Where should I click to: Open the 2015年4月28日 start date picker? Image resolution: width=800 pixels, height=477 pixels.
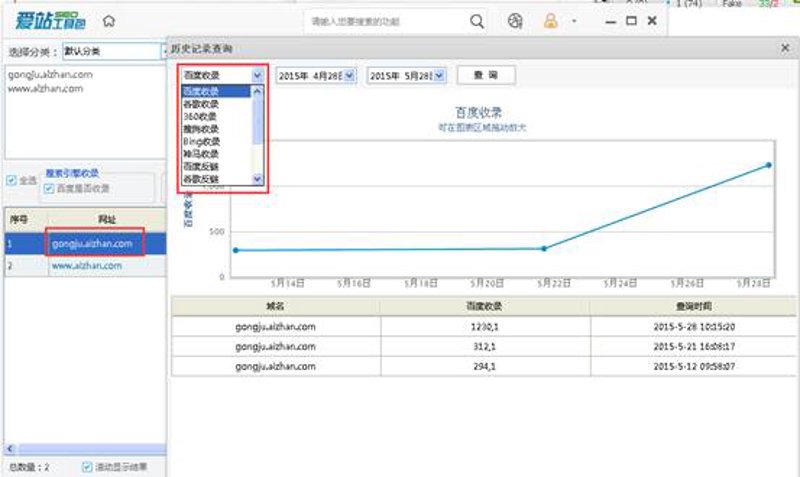pyautogui.click(x=349, y=76)
